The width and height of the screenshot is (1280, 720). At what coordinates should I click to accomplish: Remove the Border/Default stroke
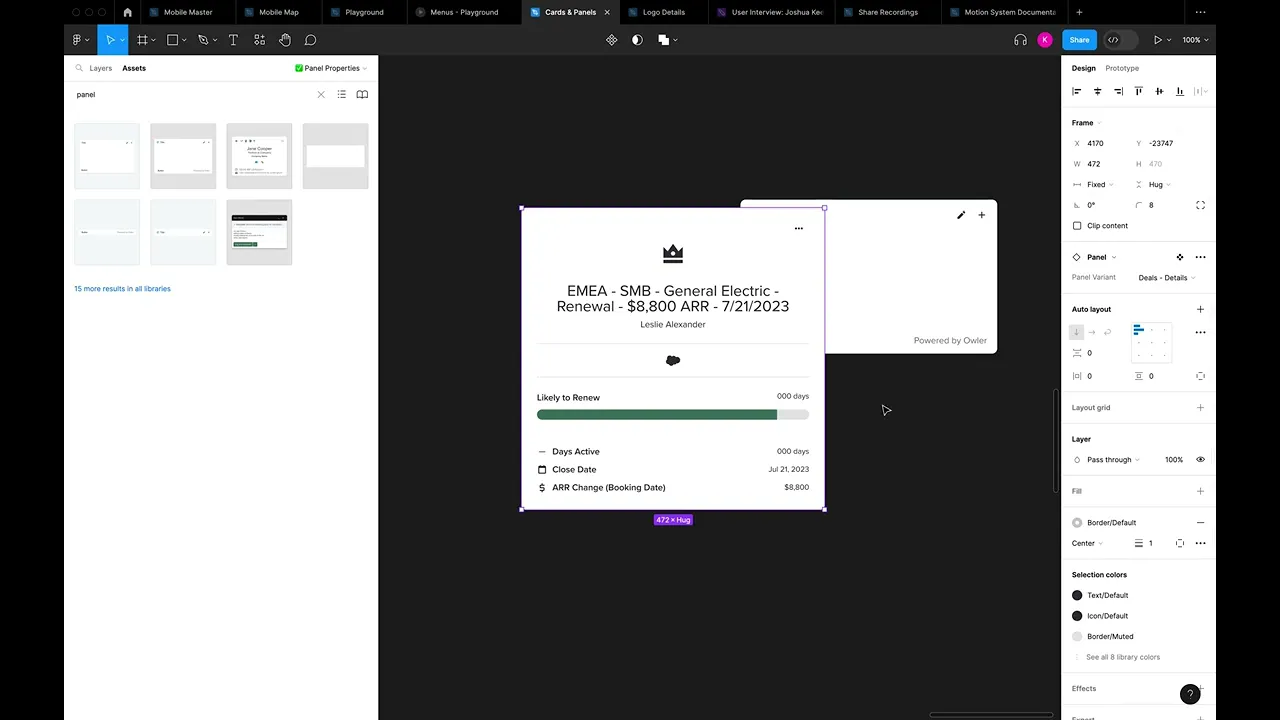[x=1200, y=523]
